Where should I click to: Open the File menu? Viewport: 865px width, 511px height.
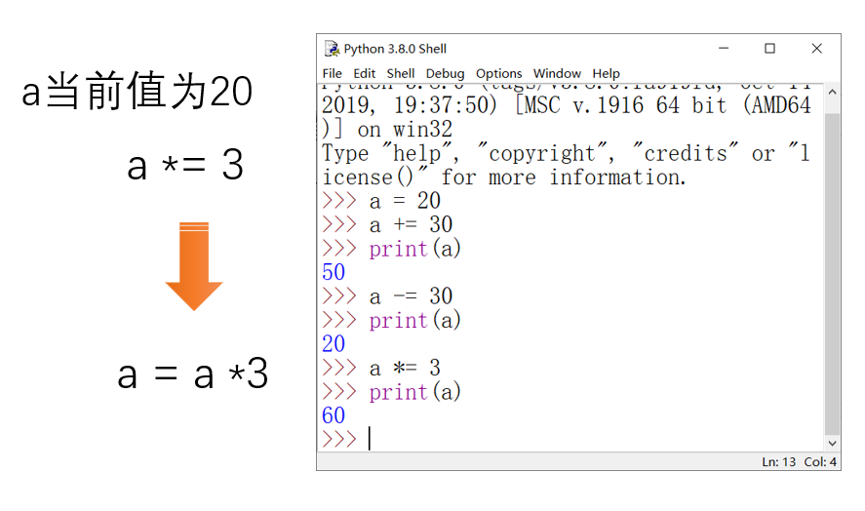[332, 73]
